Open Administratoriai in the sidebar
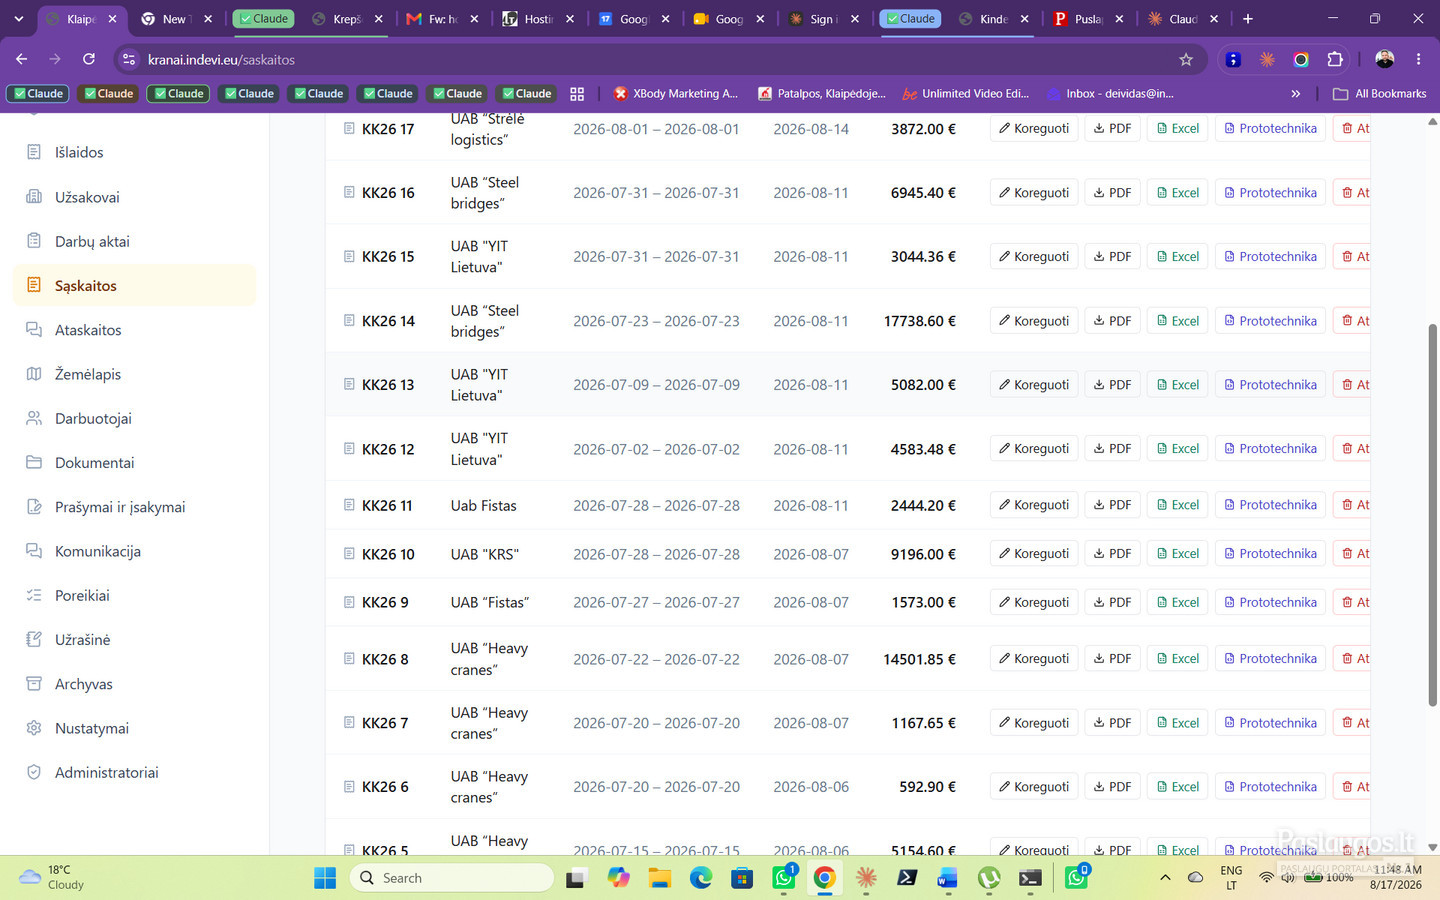Screen dimensions: 1440x900 tap(134, 772)
